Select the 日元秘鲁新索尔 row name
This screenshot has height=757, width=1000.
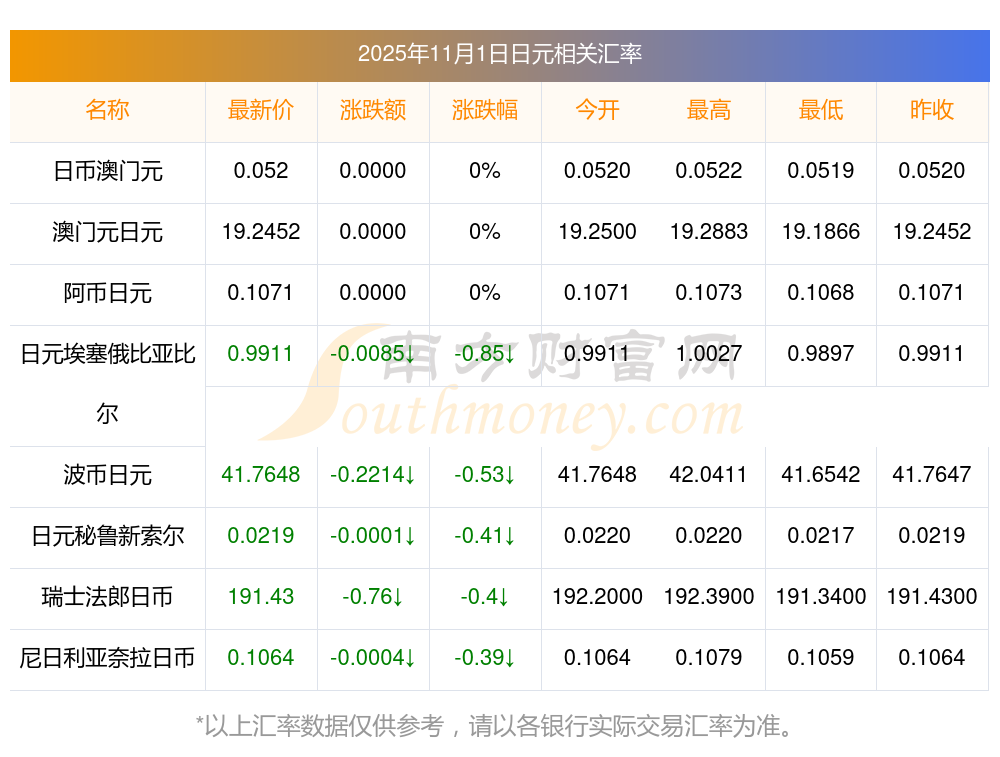tap(107, 536)
